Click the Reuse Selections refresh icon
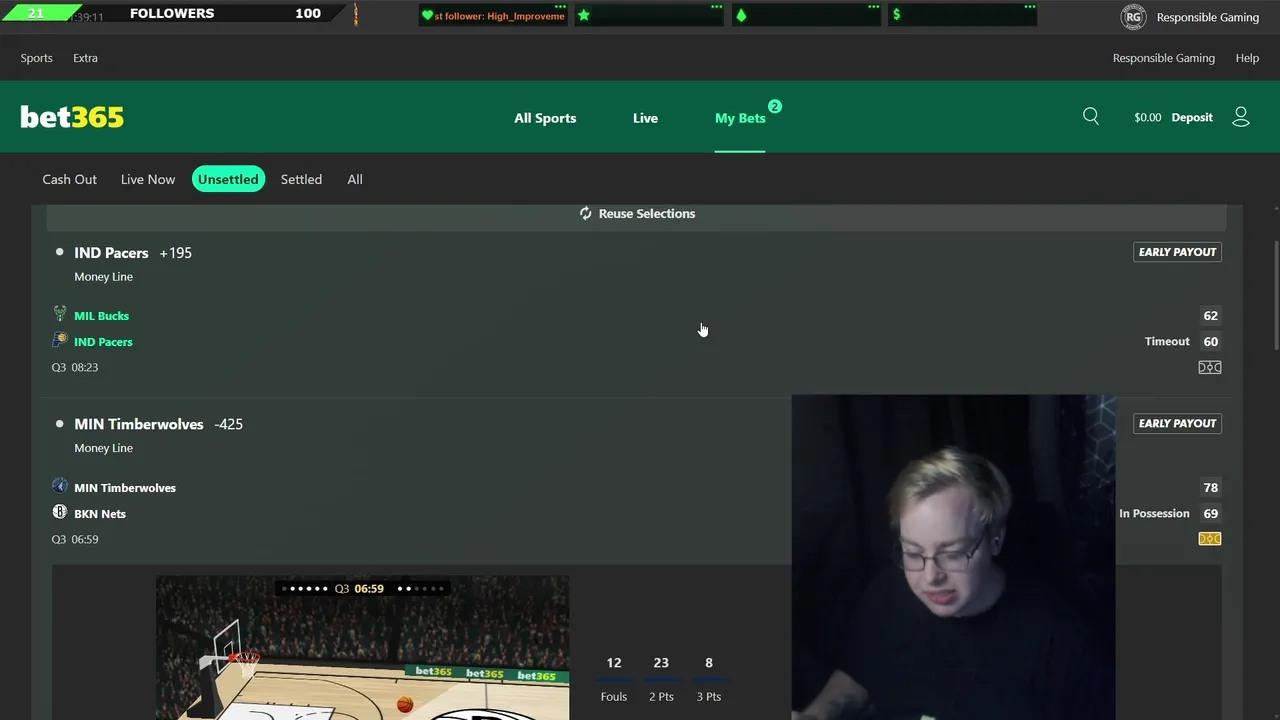Image resolution: width=1280 pixels, height=720 pixels. (586, 213)
